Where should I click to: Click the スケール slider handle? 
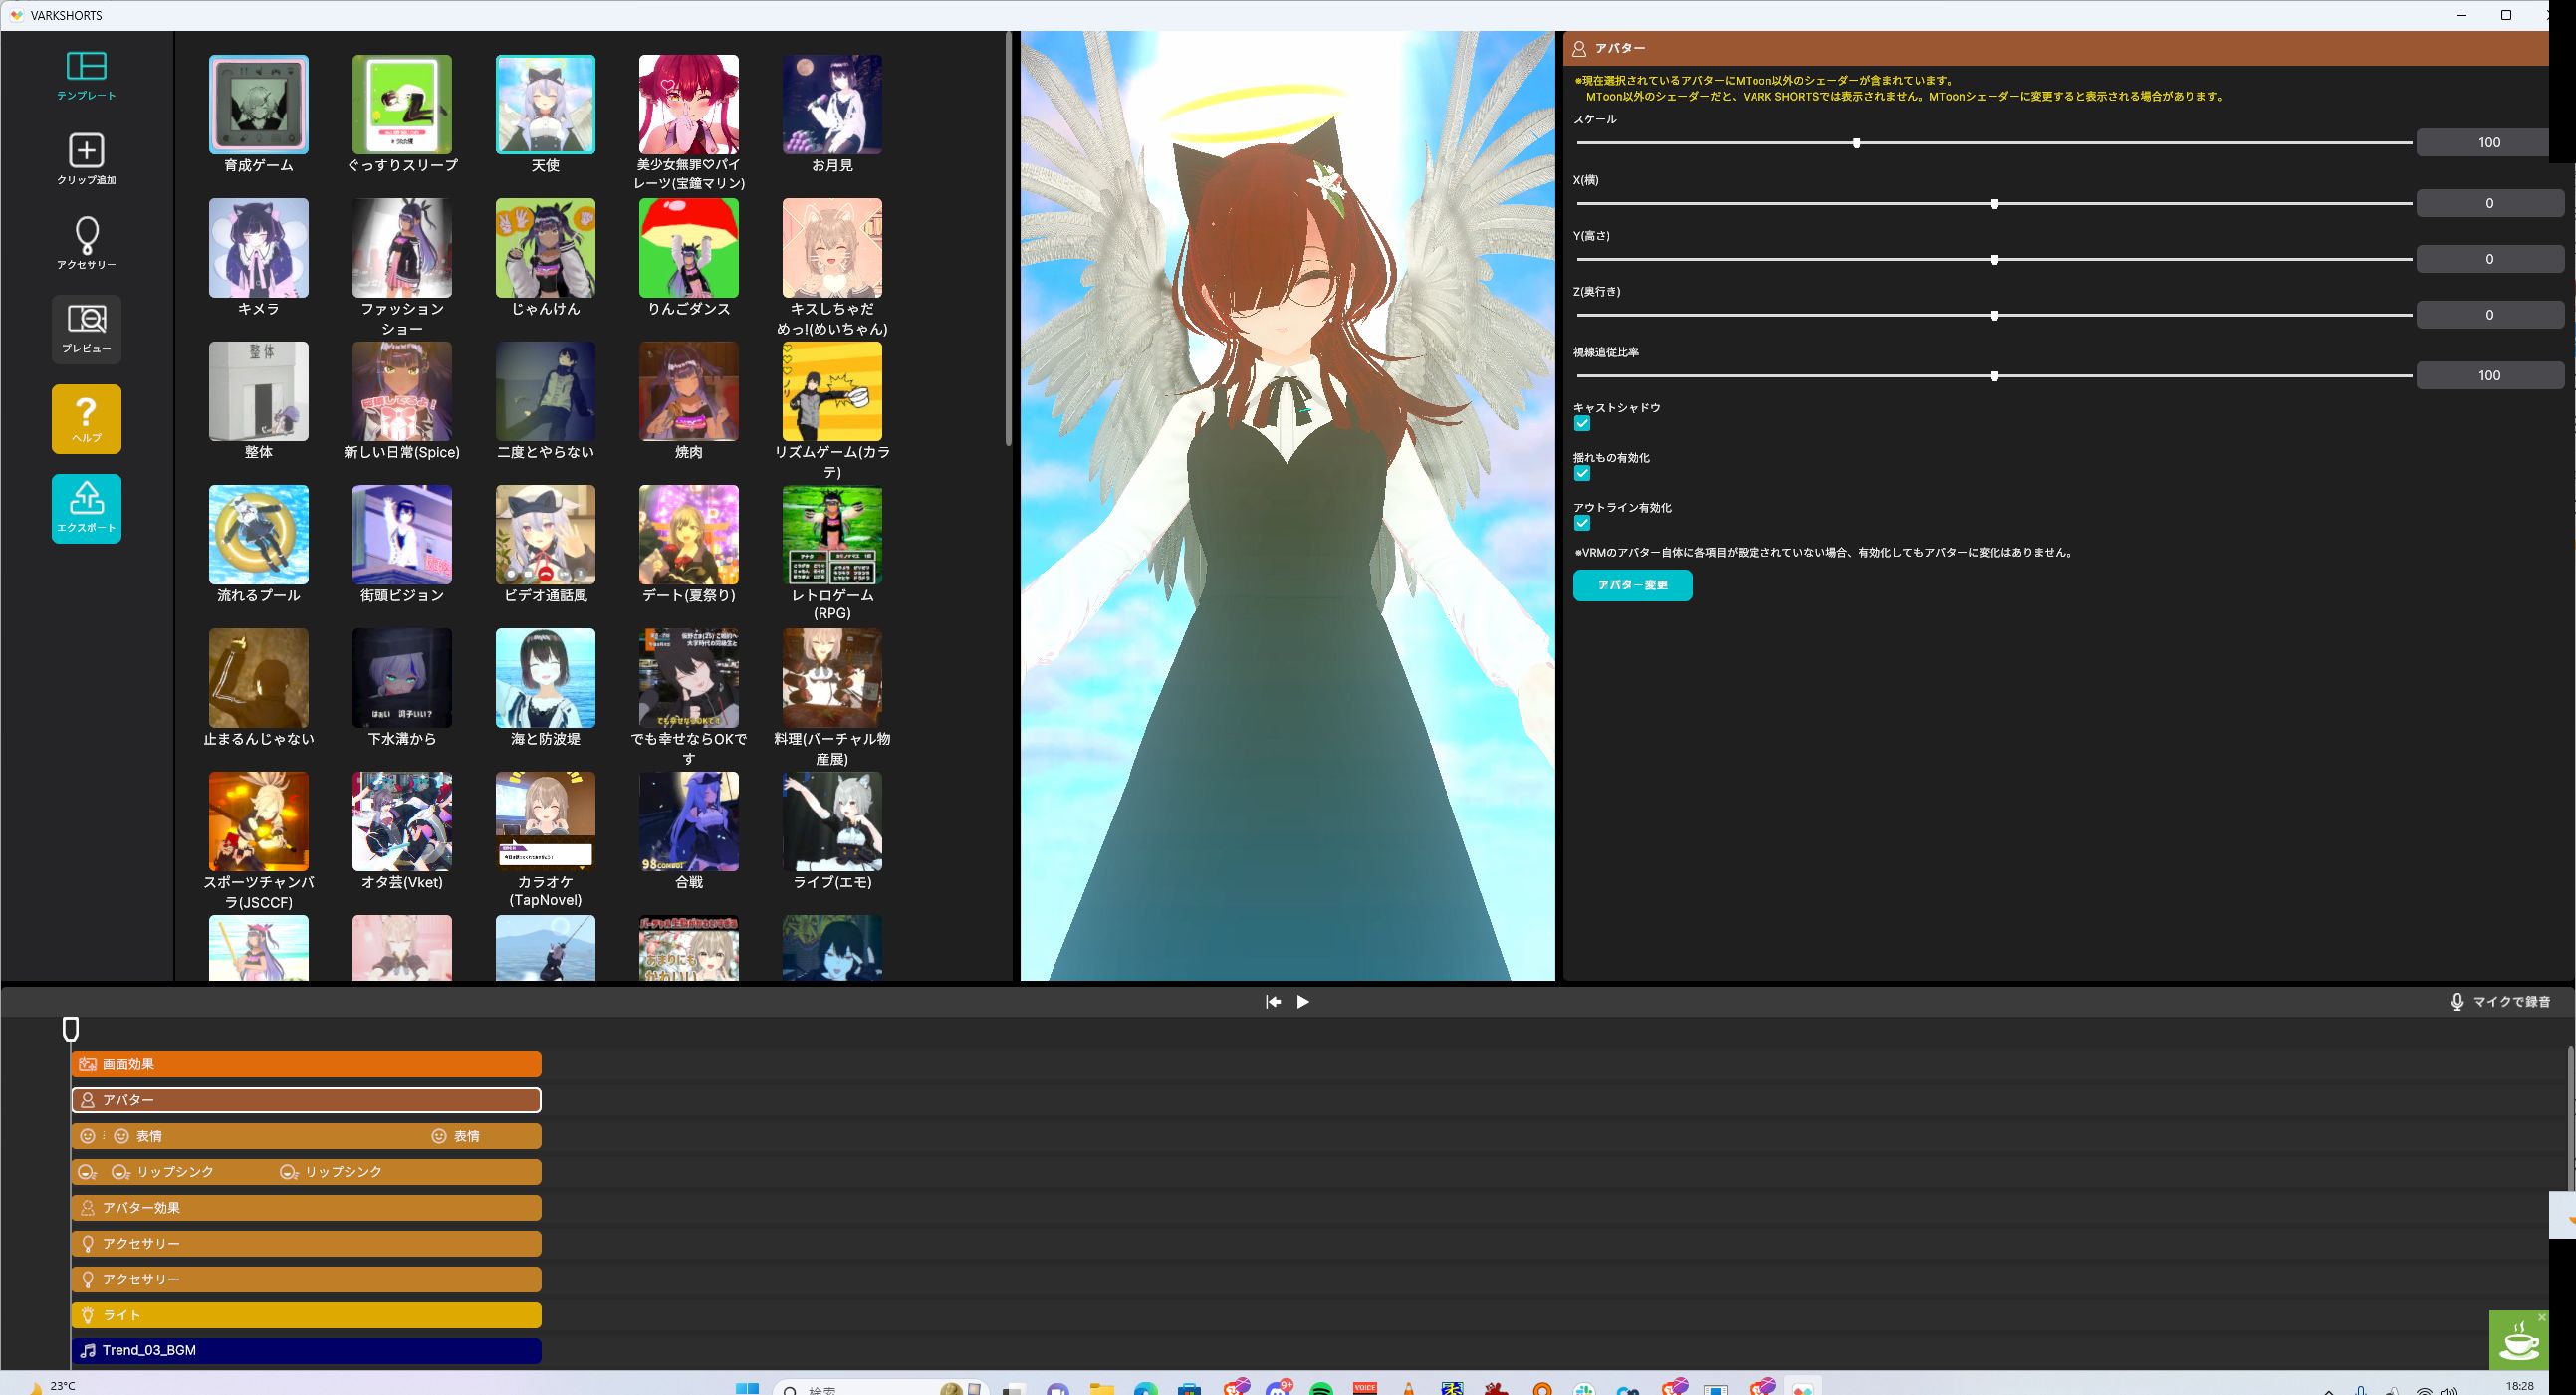click(1856, 143)
